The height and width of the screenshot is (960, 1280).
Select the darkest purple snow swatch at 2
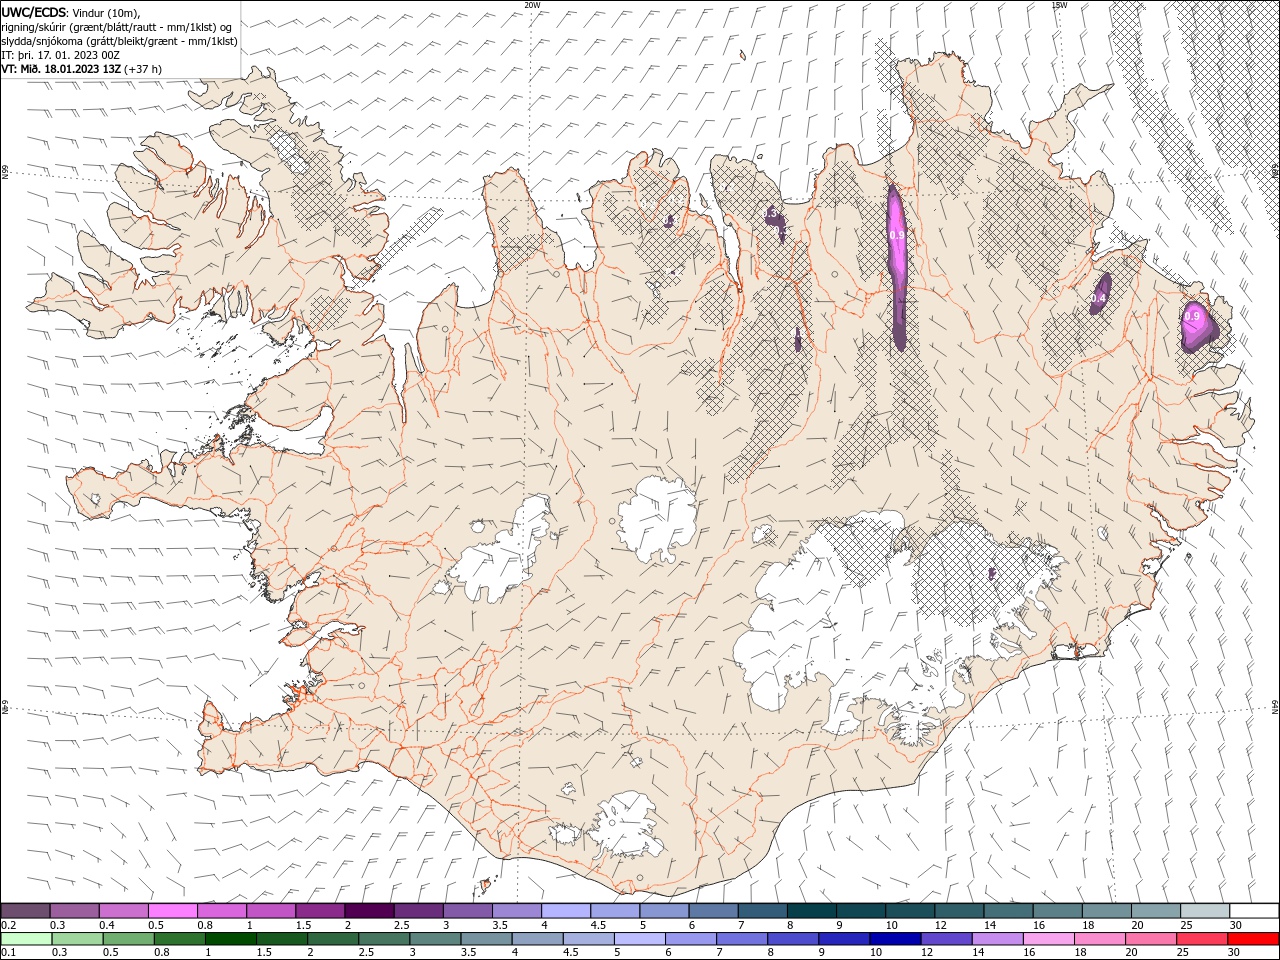pyautogui.click(x=369, y=911)
